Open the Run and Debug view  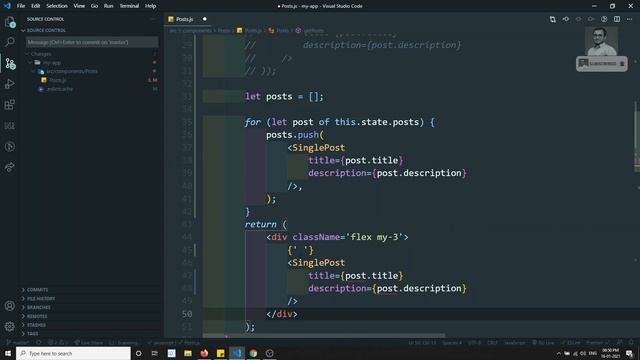pos(10,84)
